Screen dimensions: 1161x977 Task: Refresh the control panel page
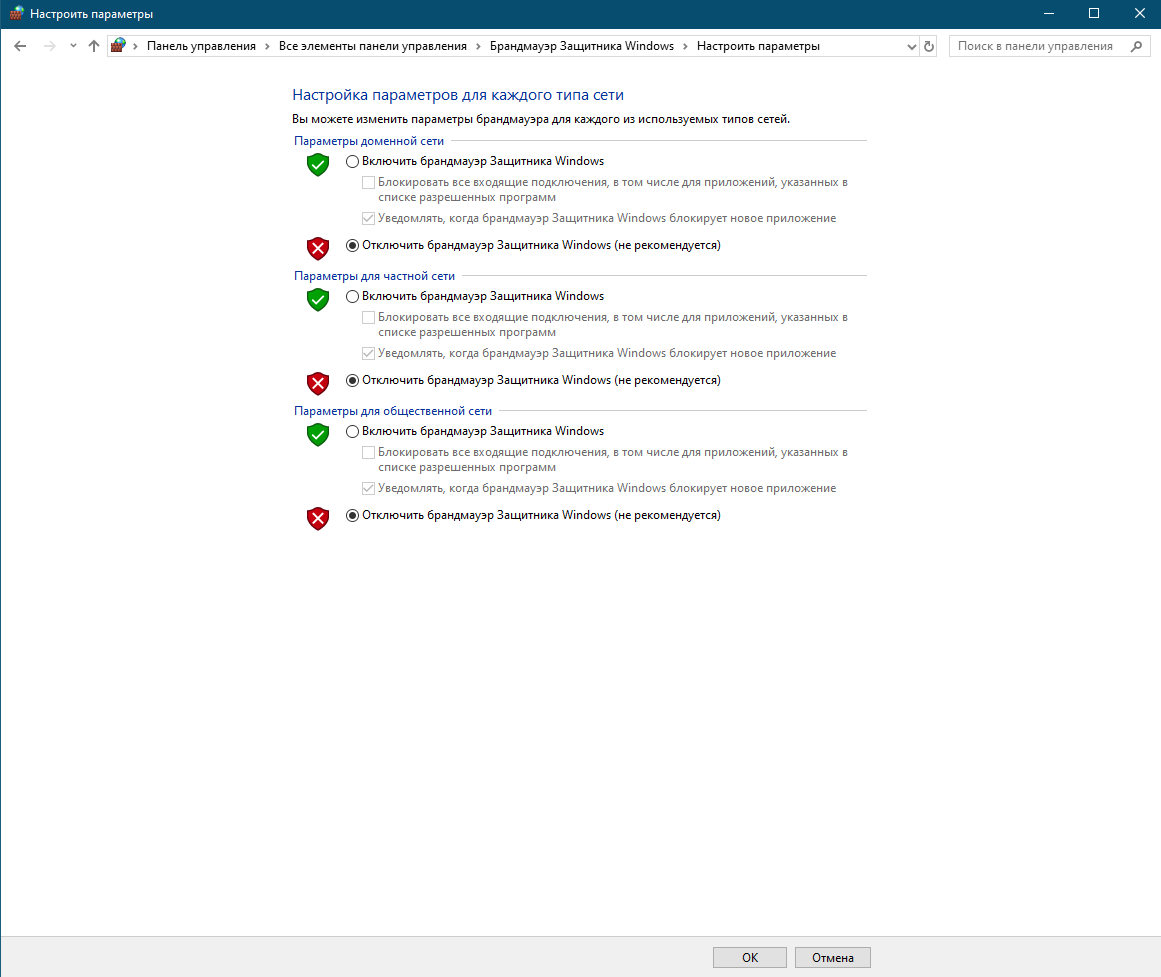(x=929, y=47)
